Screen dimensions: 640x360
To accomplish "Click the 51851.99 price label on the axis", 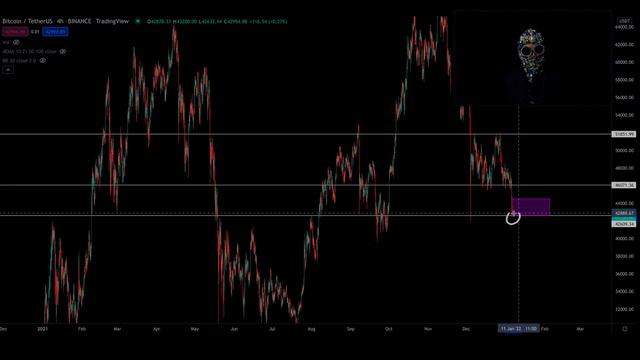I will coord(624,134).
